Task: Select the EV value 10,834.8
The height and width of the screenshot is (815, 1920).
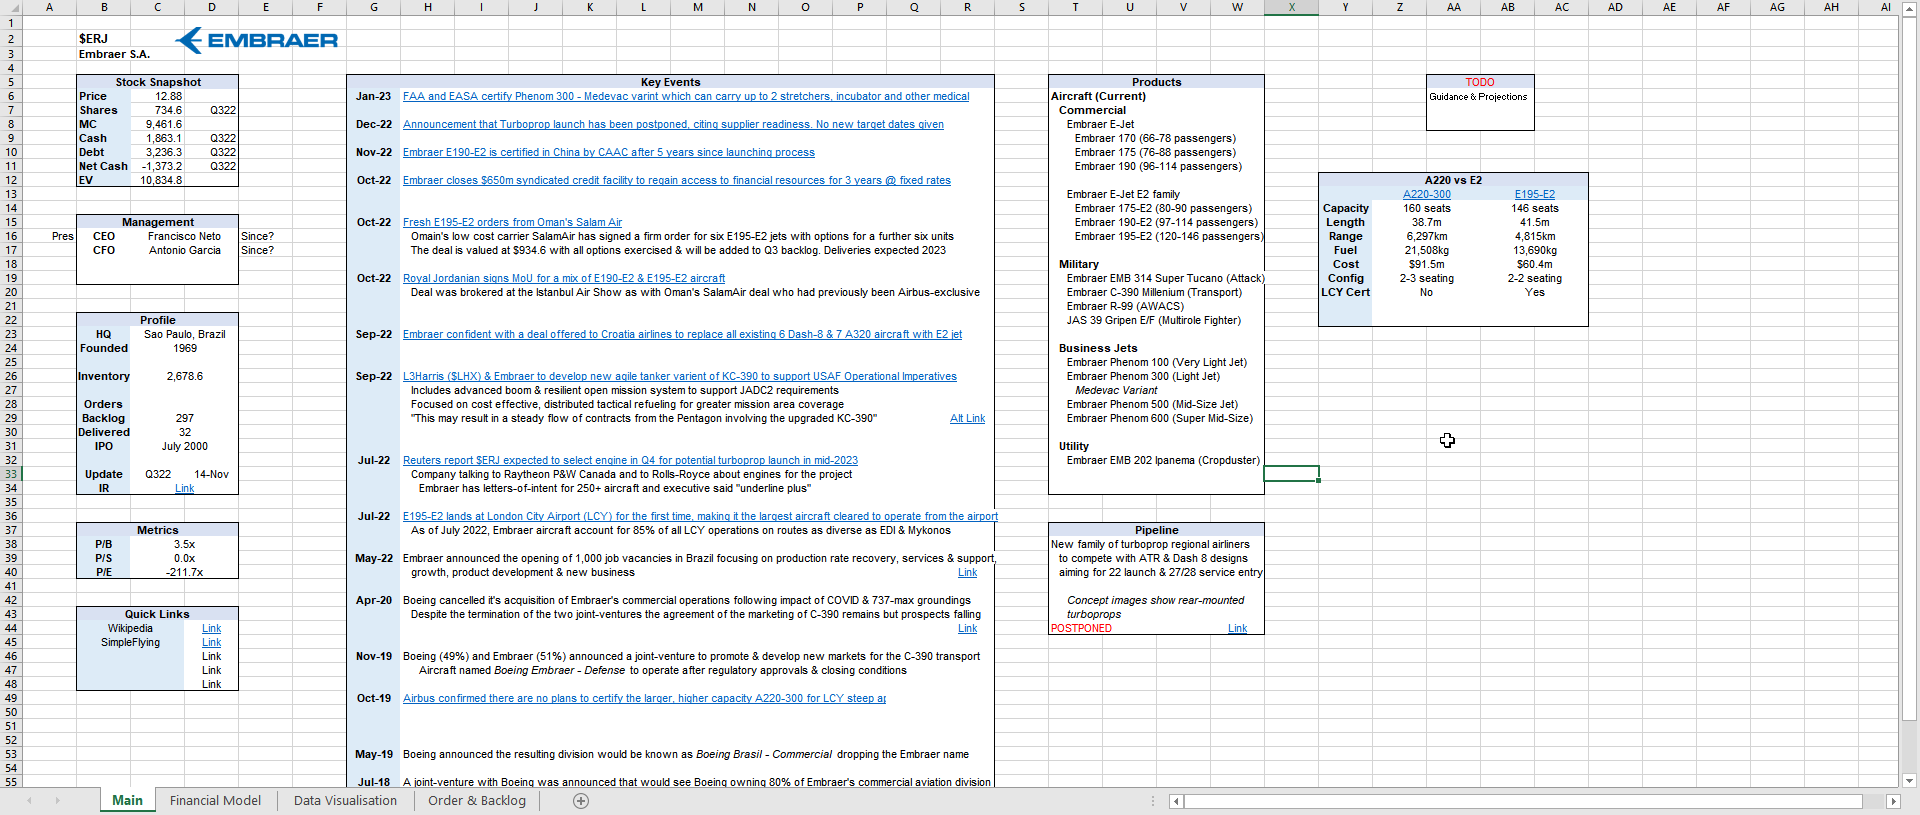Action: (161, 181)
